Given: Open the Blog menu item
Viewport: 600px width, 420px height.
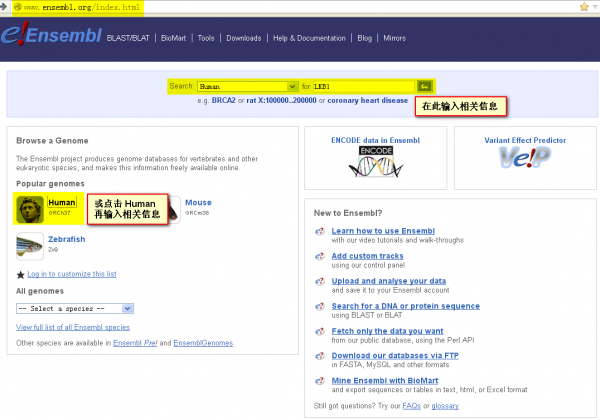Looking at the screenshot, I should point(365,38).
